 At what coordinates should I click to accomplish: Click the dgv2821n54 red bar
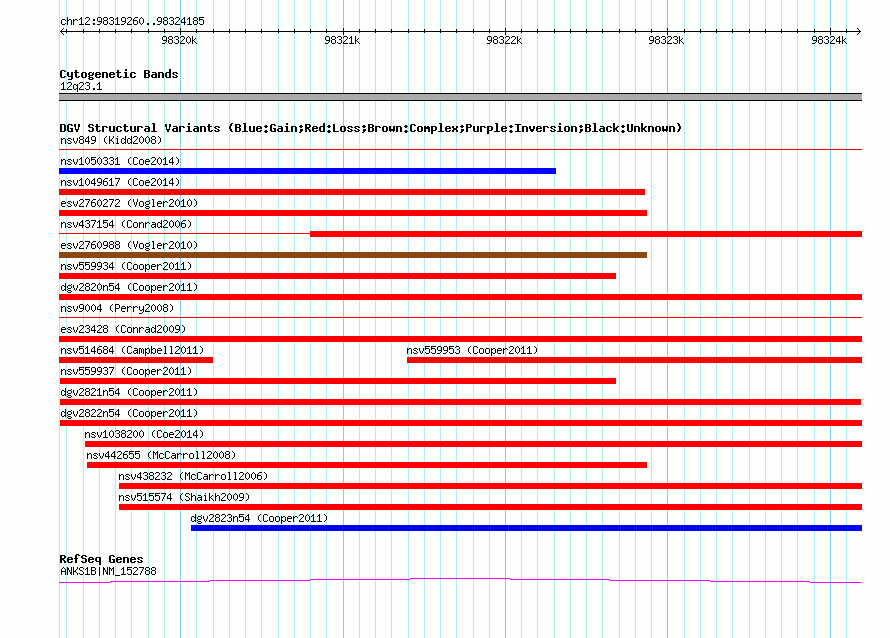(460, 402)
